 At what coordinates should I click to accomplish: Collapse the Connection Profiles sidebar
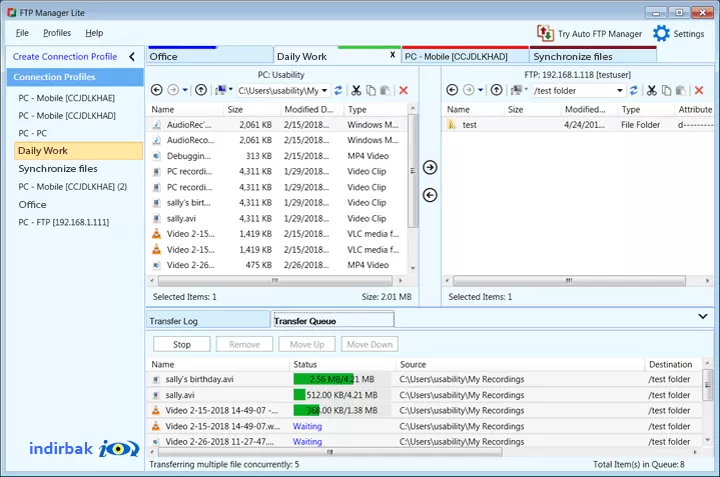pos(132,56)
